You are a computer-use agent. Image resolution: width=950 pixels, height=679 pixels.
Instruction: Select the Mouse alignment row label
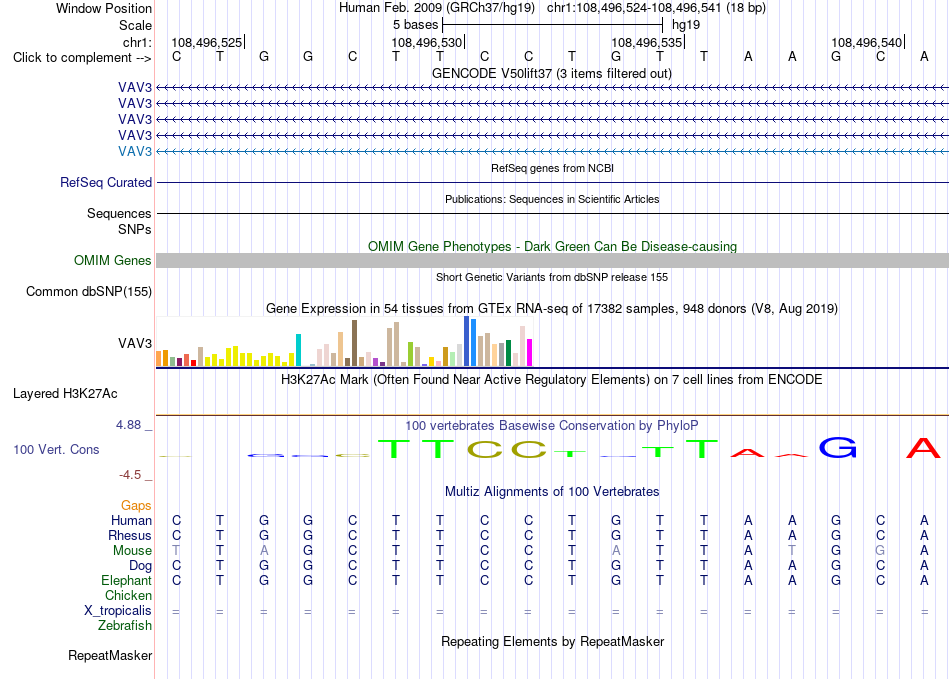pos(132,551)
